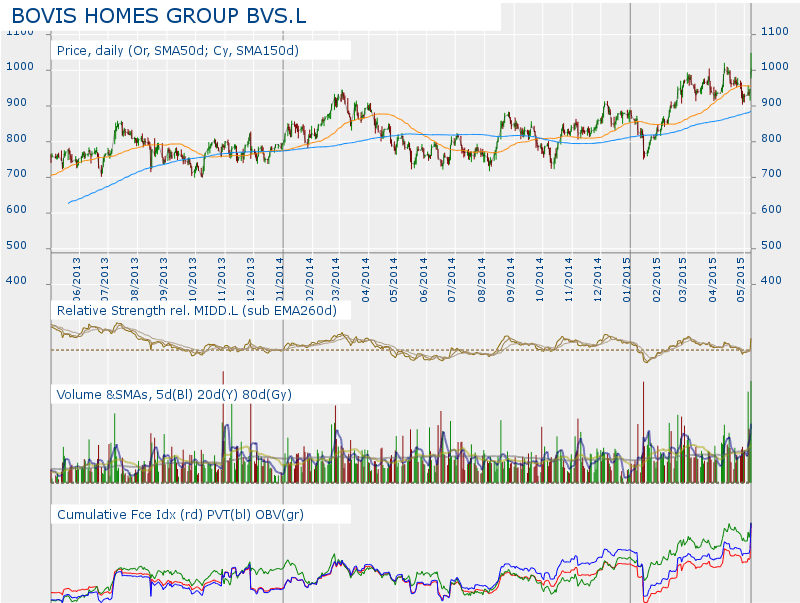Click the tall green volume bar at chart's right edge
Image resolution: width=800 pixels, height=603 pixels.
pos(751,432)
